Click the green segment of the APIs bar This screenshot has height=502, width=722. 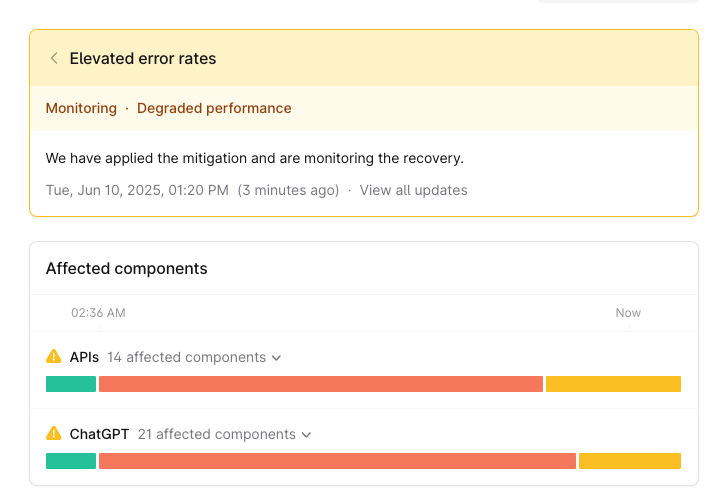71,384
